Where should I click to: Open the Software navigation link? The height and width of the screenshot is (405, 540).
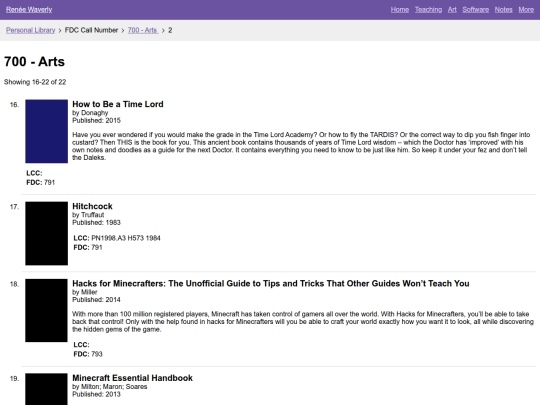pyautogui.click(x=475, y=10)
